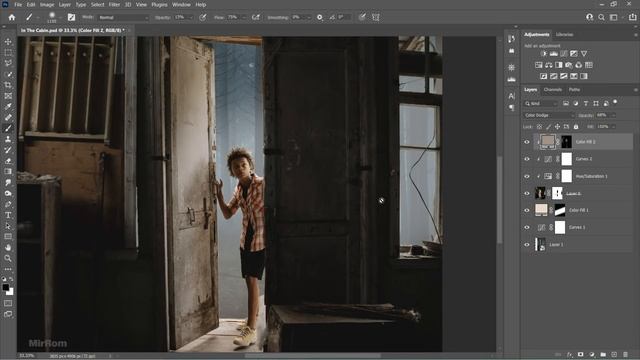The height and width of the screenshot is (360, 640).
Task: Open the layer filter Kind dropdown
Action: pyautogui.click(x=541, y=104)
